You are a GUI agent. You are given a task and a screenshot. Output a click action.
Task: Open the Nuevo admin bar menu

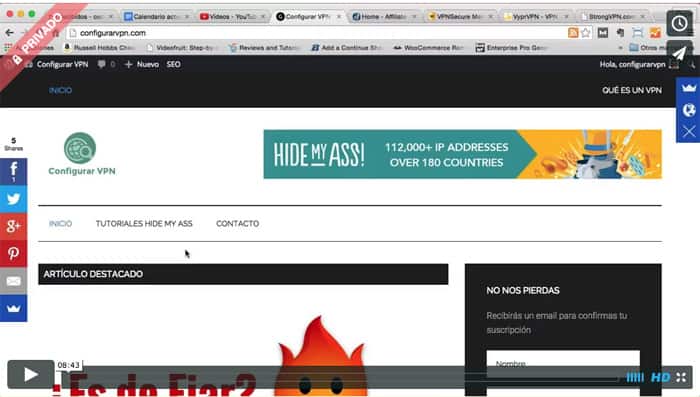(x=142, y=64)
